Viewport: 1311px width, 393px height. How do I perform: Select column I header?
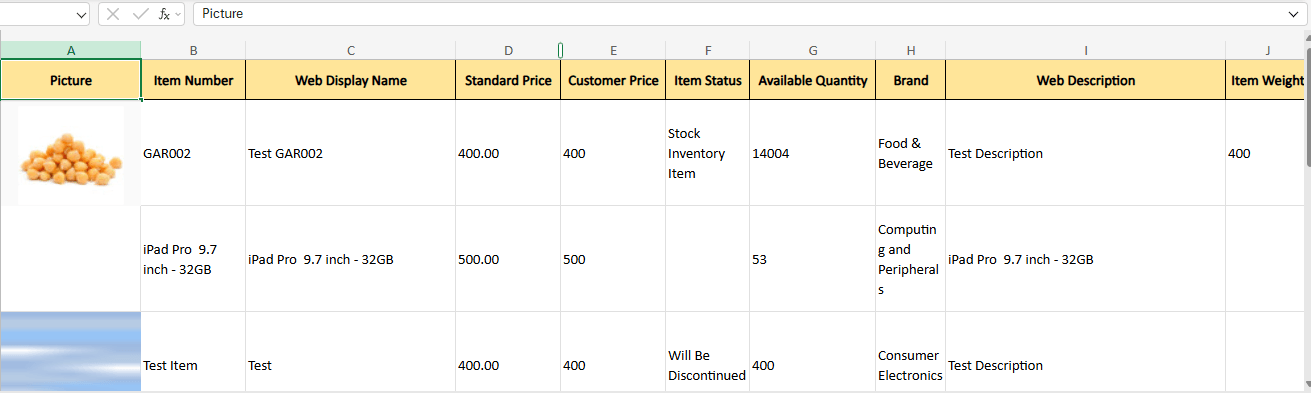coord(1085,50)
